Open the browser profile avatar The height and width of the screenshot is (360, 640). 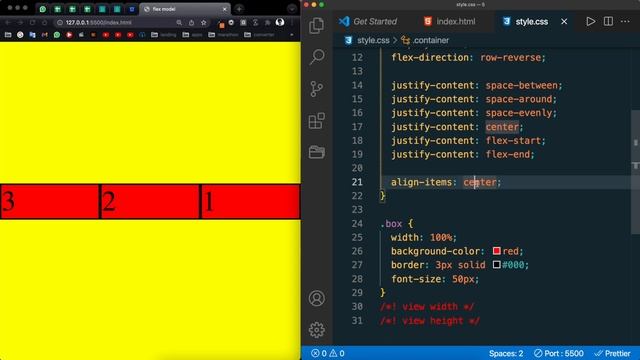[280, 22]
